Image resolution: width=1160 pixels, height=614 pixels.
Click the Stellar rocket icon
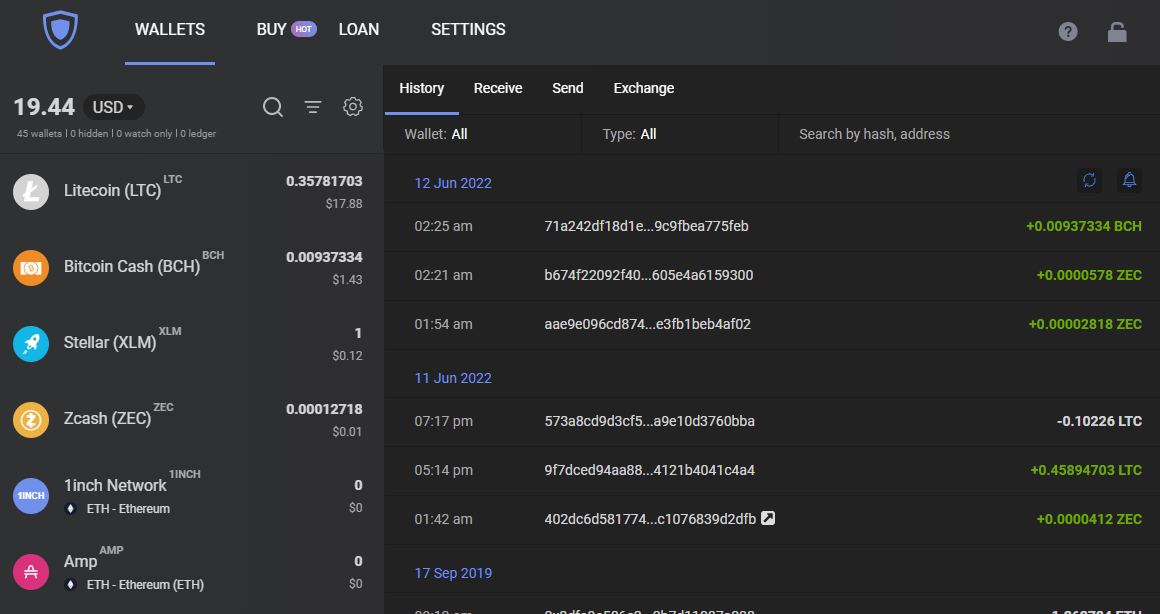pos(31,343)
